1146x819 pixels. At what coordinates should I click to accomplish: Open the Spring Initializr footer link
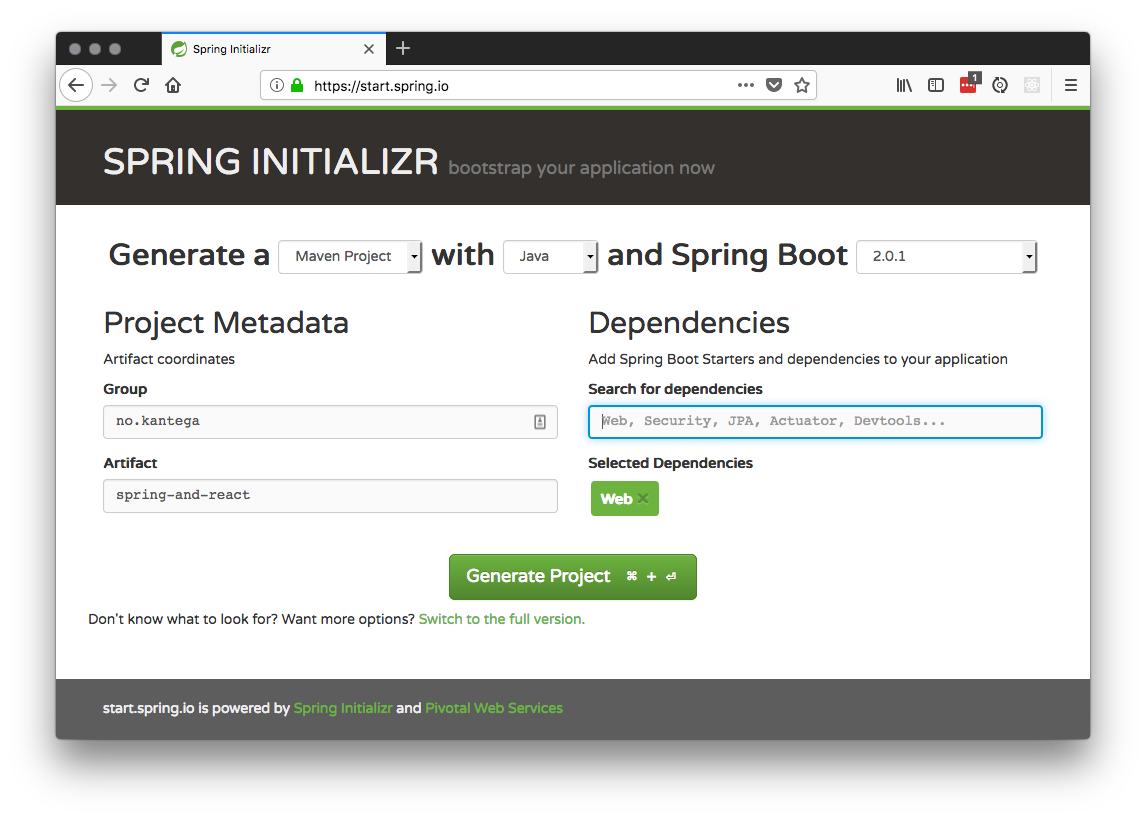coord(343,708)
